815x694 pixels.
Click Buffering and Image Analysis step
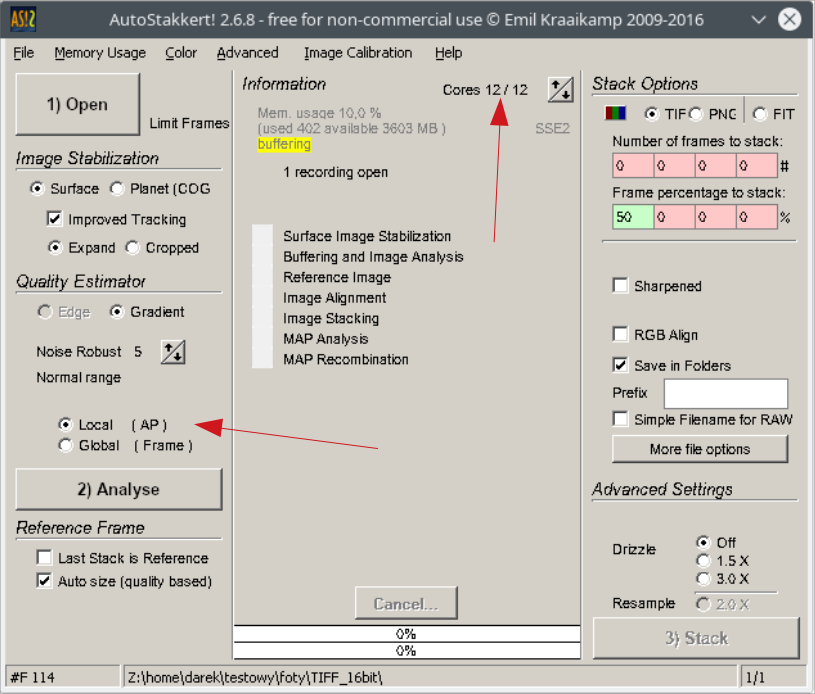373,257
